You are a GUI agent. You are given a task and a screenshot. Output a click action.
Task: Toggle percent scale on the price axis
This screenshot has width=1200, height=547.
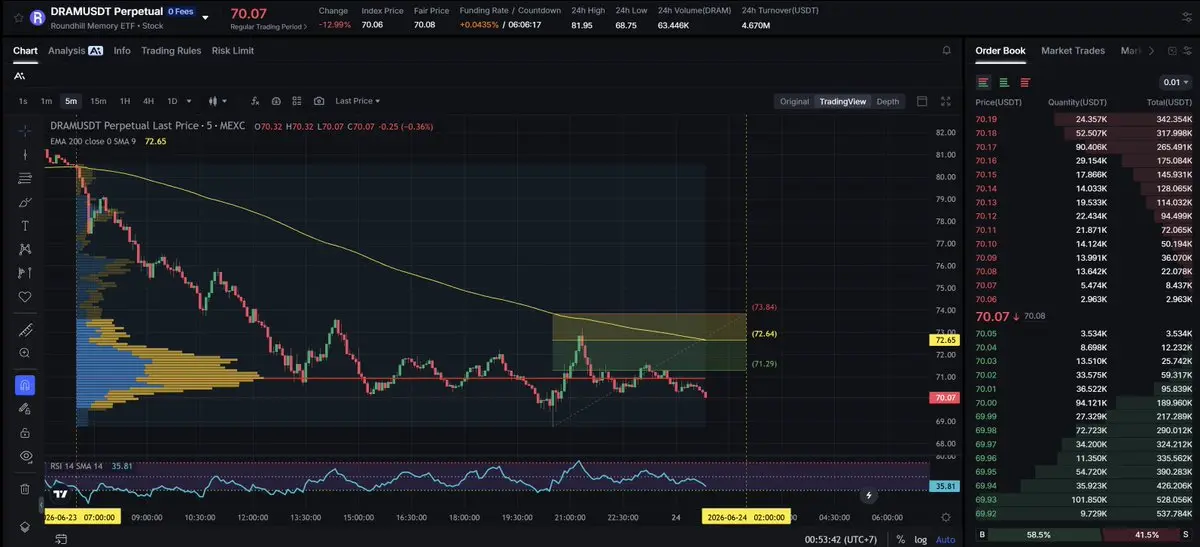pyautogui.click(x=900, y=539)
